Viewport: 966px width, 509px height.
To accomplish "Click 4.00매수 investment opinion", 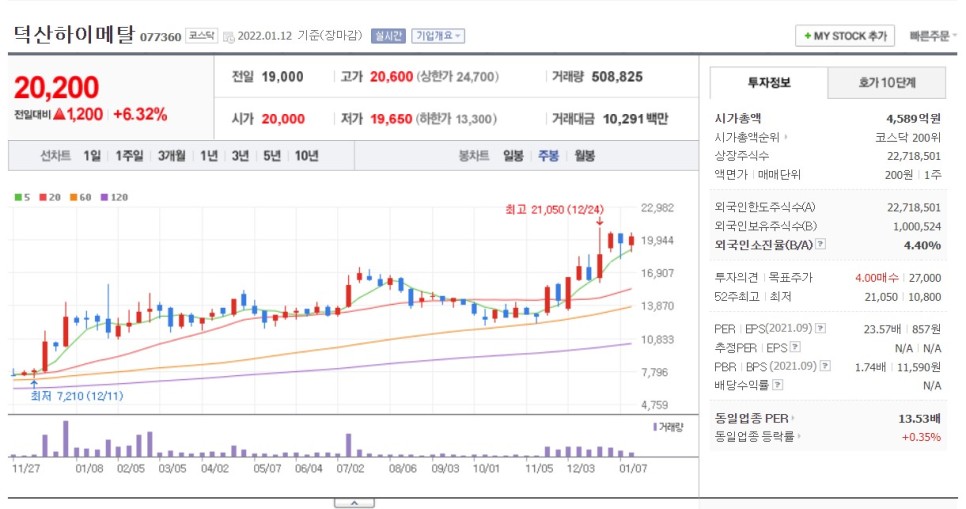I will click(876, 278).
